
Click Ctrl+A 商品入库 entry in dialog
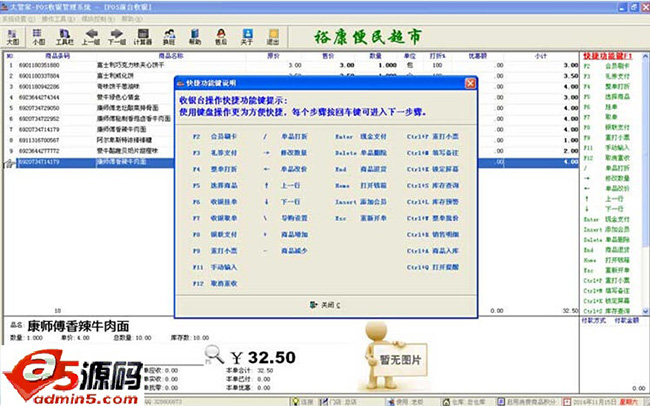[433, 251]
